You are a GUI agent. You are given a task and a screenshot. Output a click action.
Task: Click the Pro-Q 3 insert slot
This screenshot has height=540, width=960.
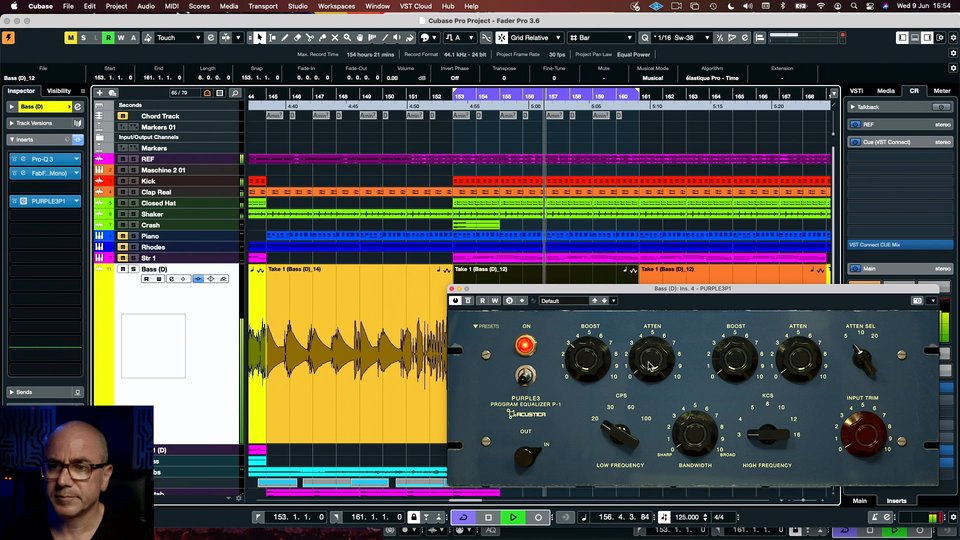pos(45,159)
